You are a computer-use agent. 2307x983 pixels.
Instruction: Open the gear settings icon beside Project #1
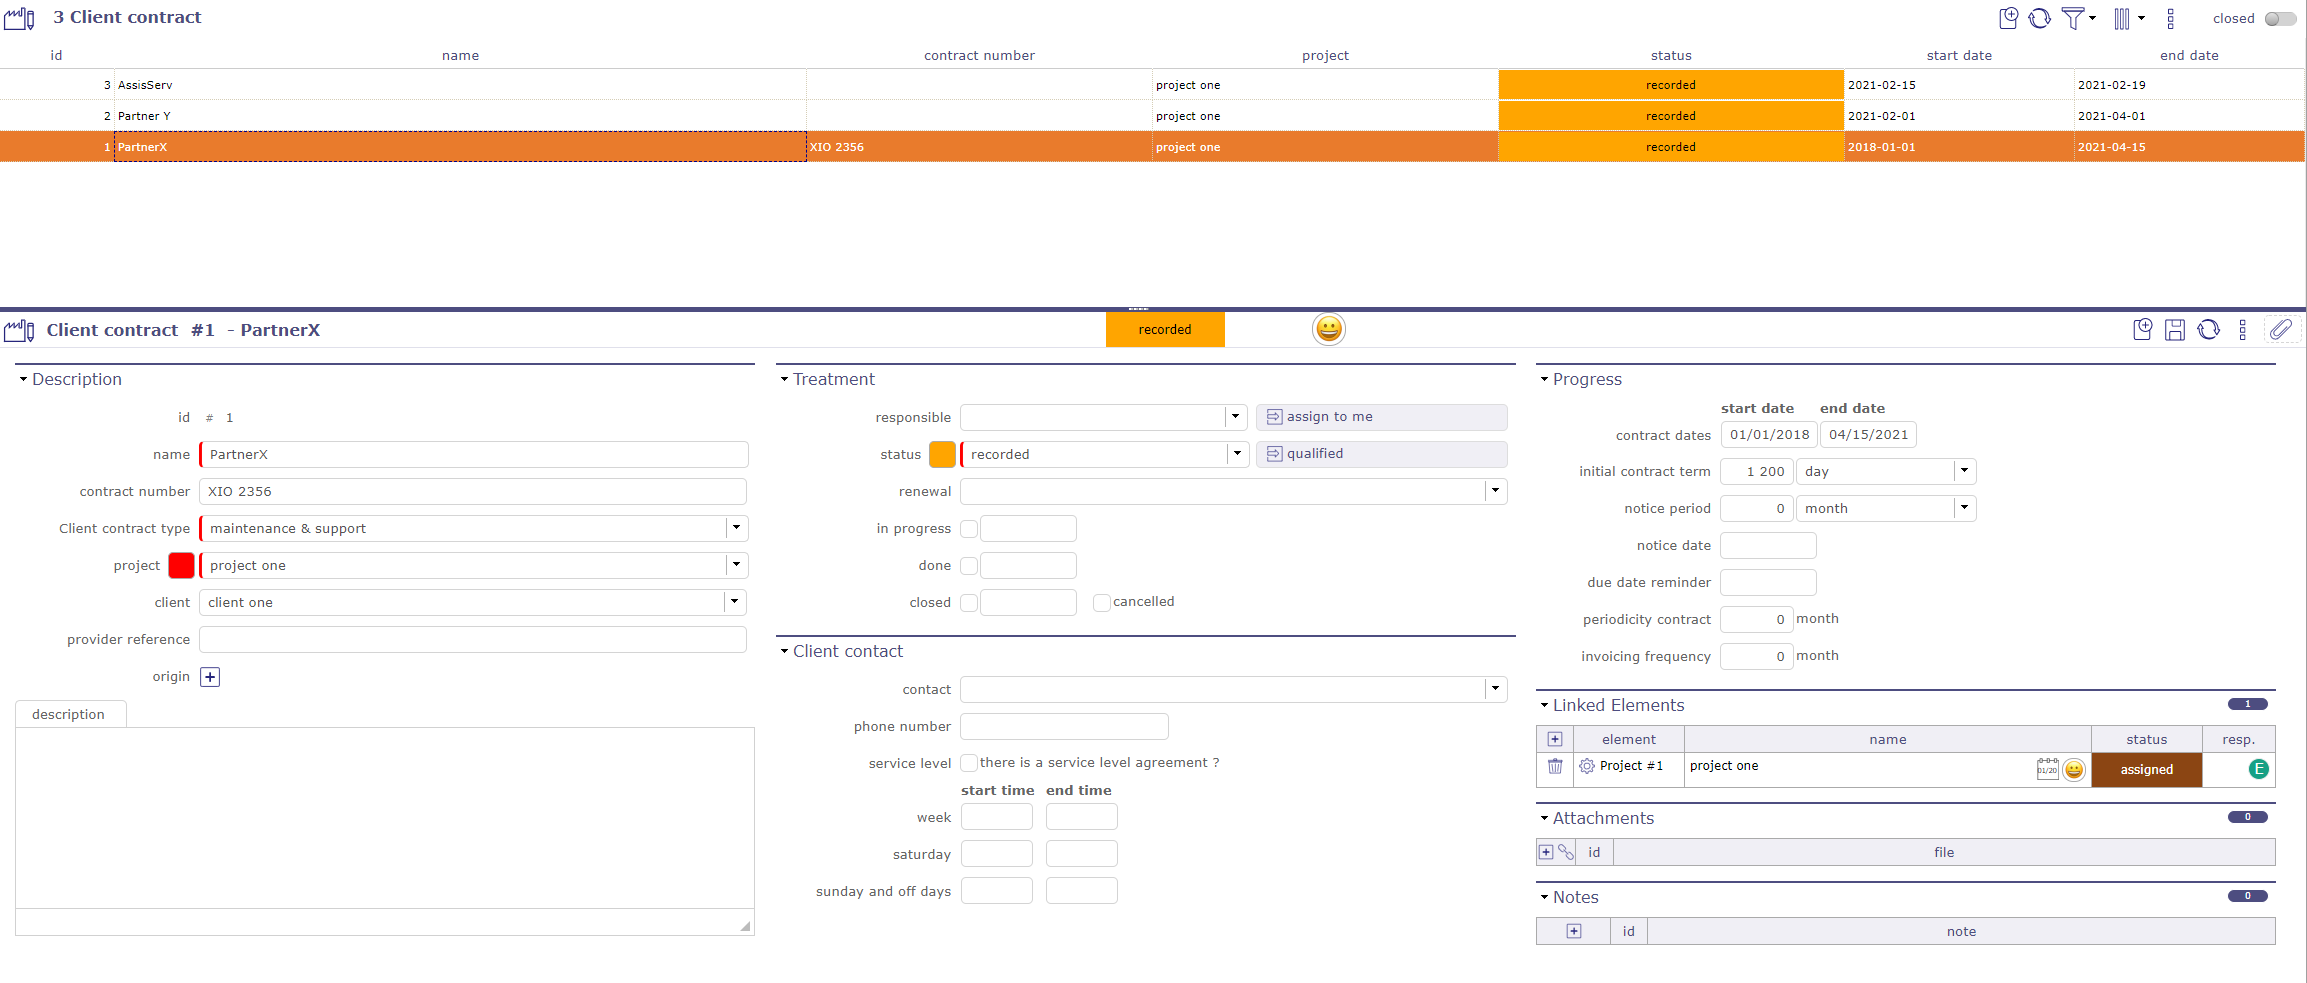click(1586, 766)
